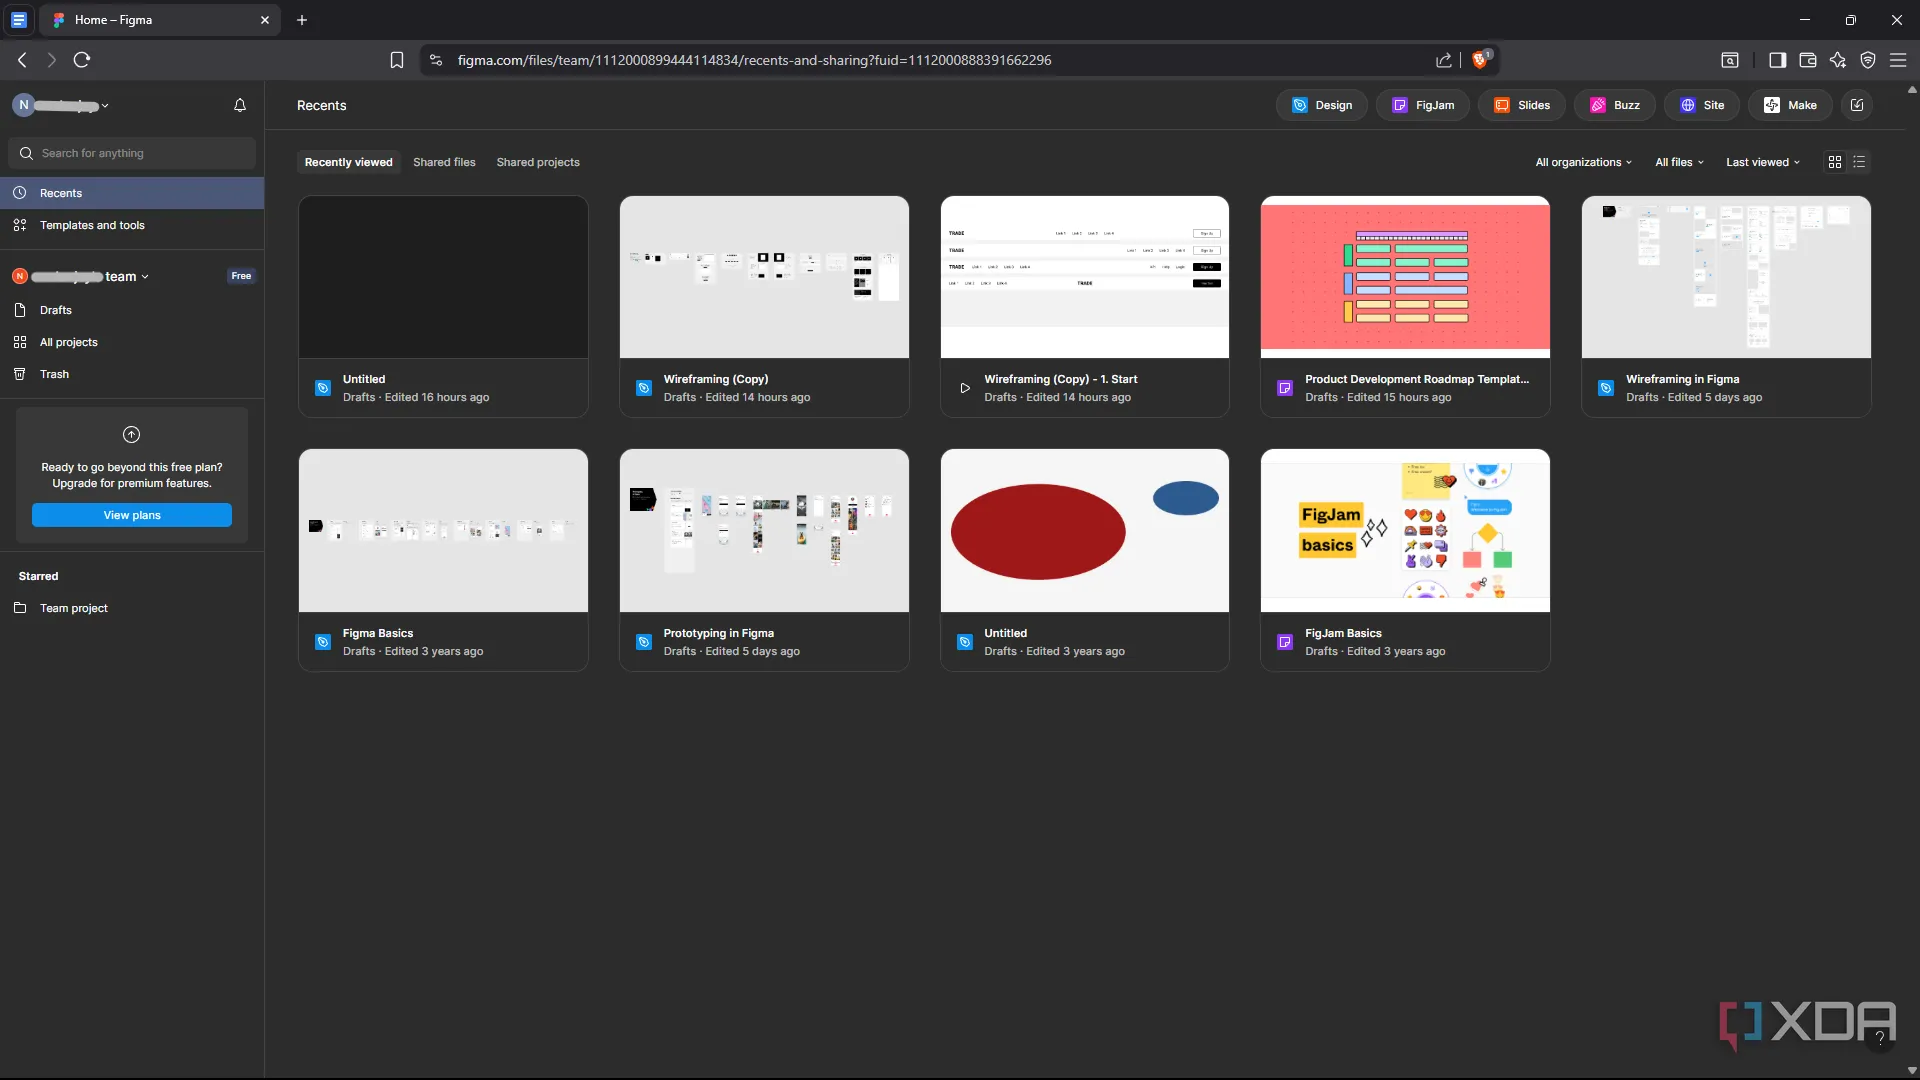This screenshot has height=1080, width=1920.
Task: Click the page scrollbar down arrow
Action: point(1912,1070)
